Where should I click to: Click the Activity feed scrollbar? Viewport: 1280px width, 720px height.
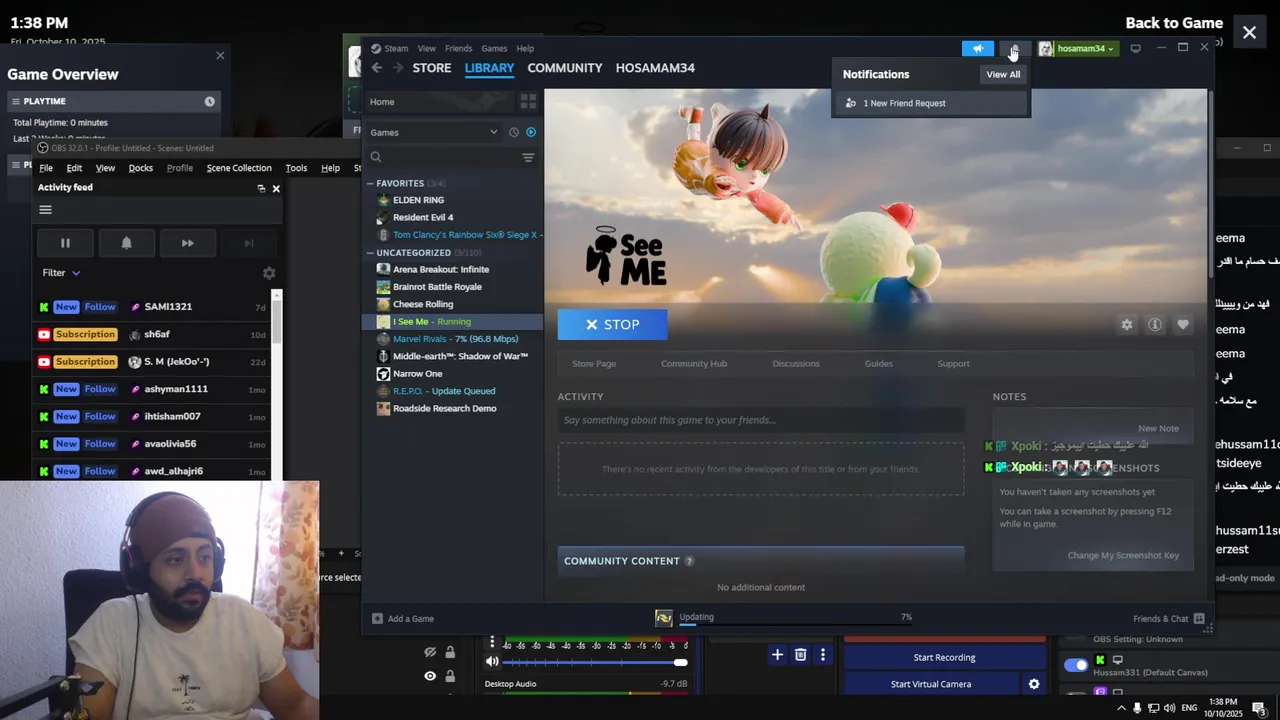[x=278, y=320]
